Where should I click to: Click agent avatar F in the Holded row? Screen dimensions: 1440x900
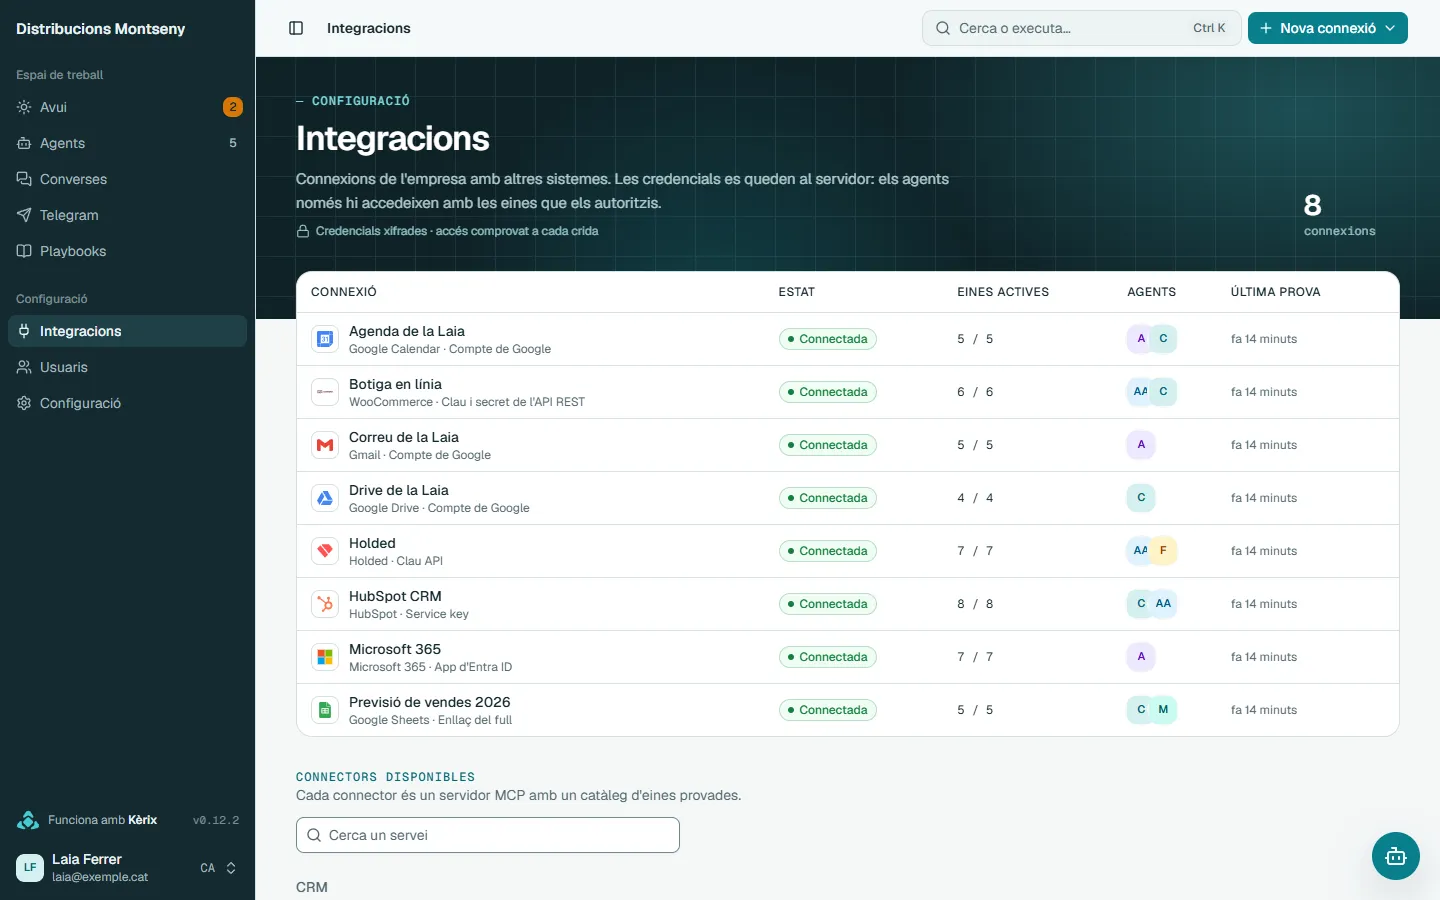pyautogui.click(x=1163, y=550)
